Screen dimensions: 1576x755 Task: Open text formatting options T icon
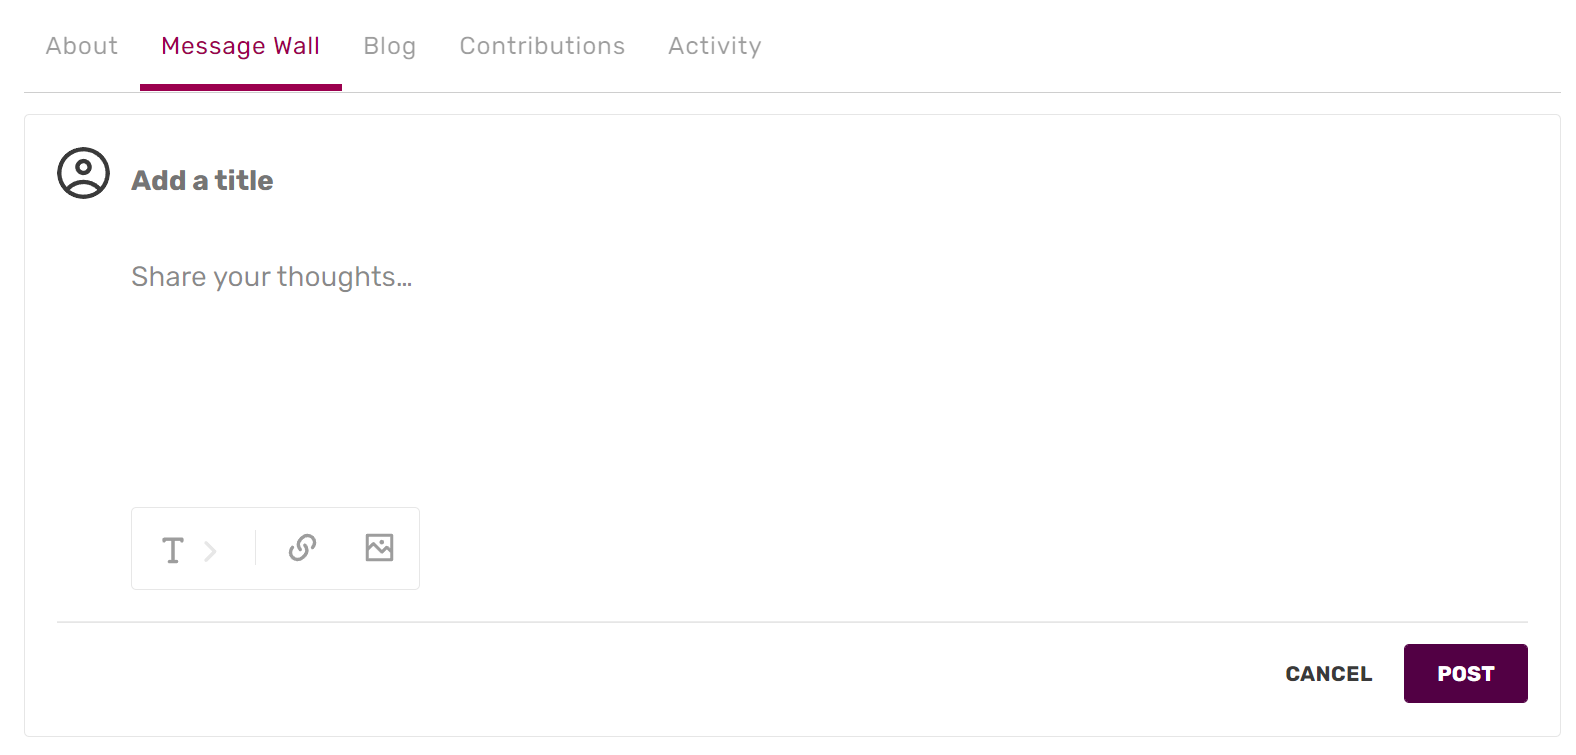coord(173,550)
